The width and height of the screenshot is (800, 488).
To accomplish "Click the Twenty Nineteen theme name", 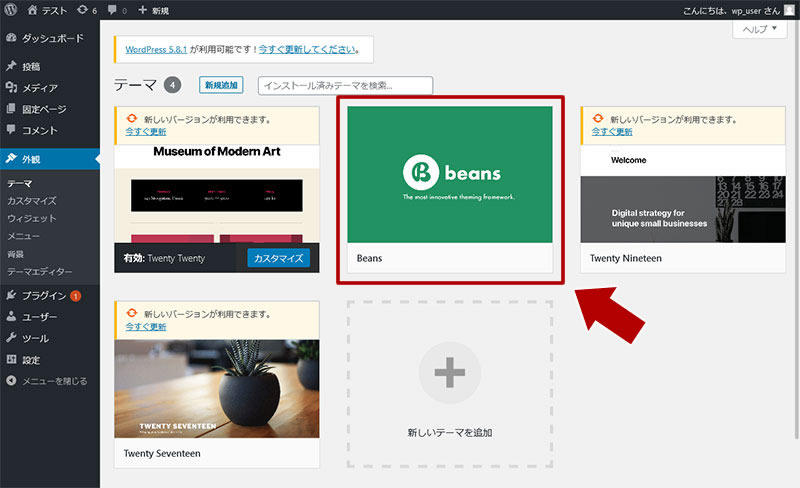I will [x=626, y=258].
